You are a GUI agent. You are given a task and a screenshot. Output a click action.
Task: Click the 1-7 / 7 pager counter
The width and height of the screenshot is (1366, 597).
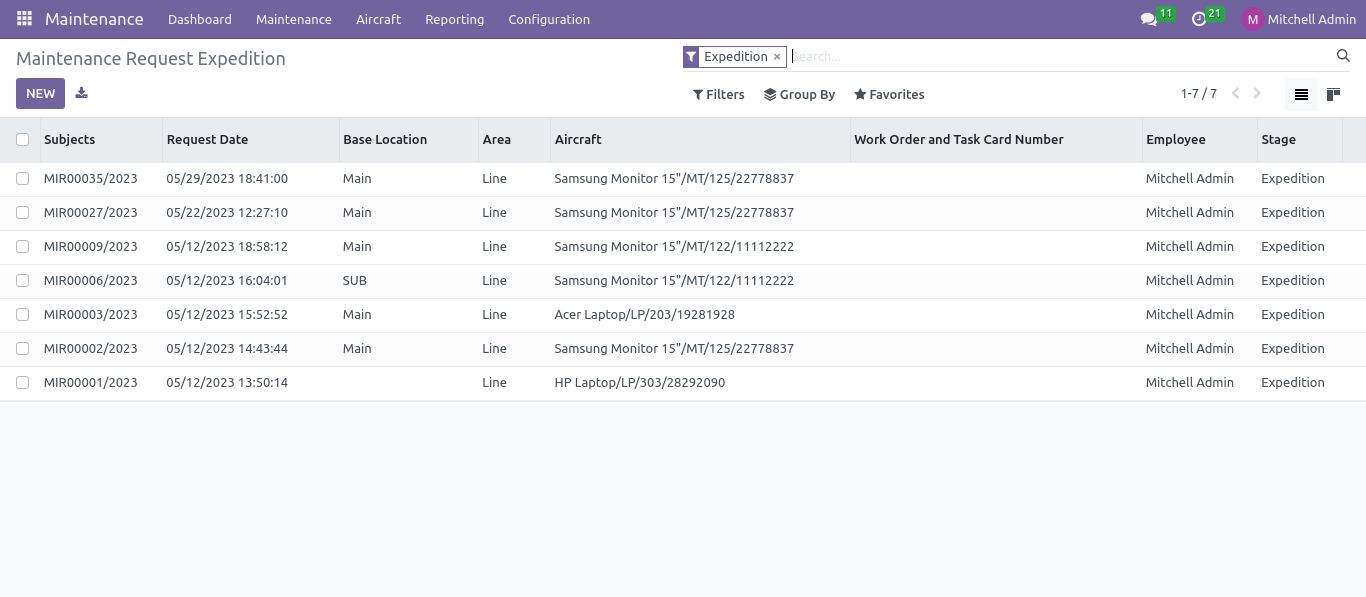[x=1198, y=94]
